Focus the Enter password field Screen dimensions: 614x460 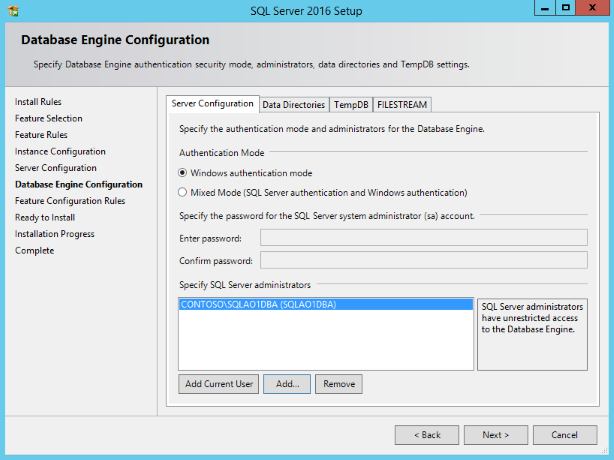(x=424, y=238)
